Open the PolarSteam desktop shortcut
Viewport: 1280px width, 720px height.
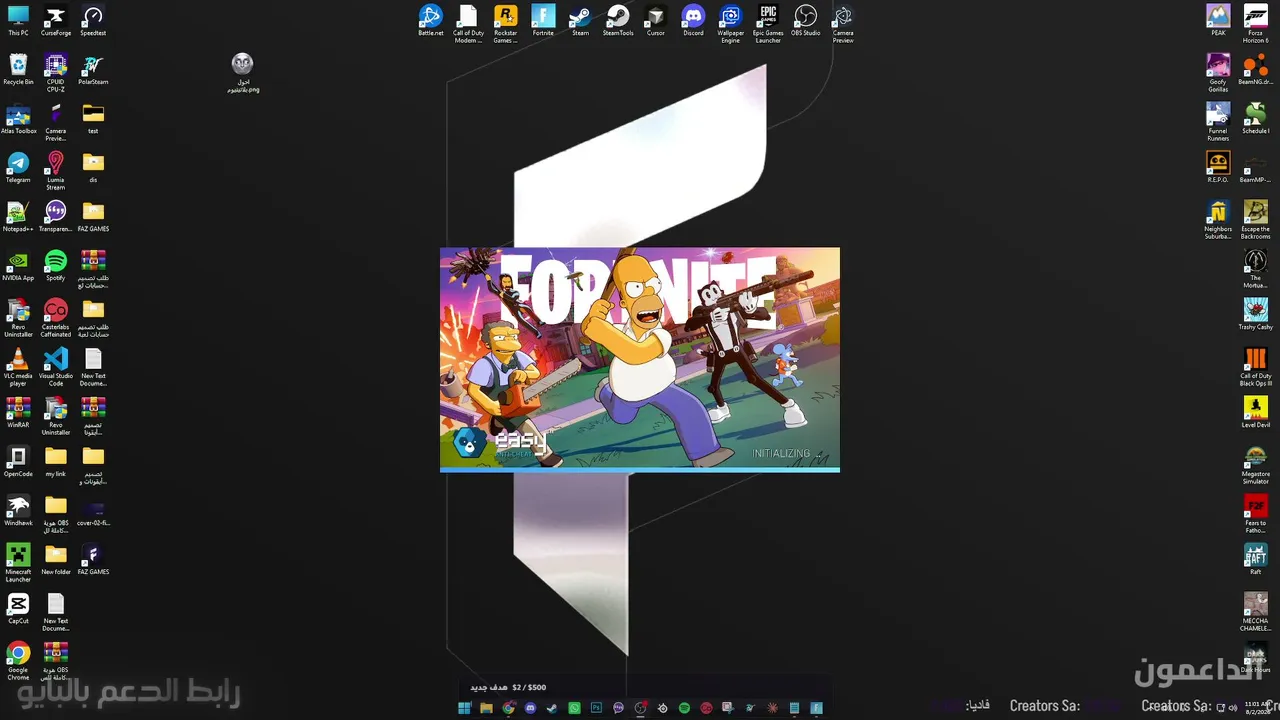click(93, 70)
